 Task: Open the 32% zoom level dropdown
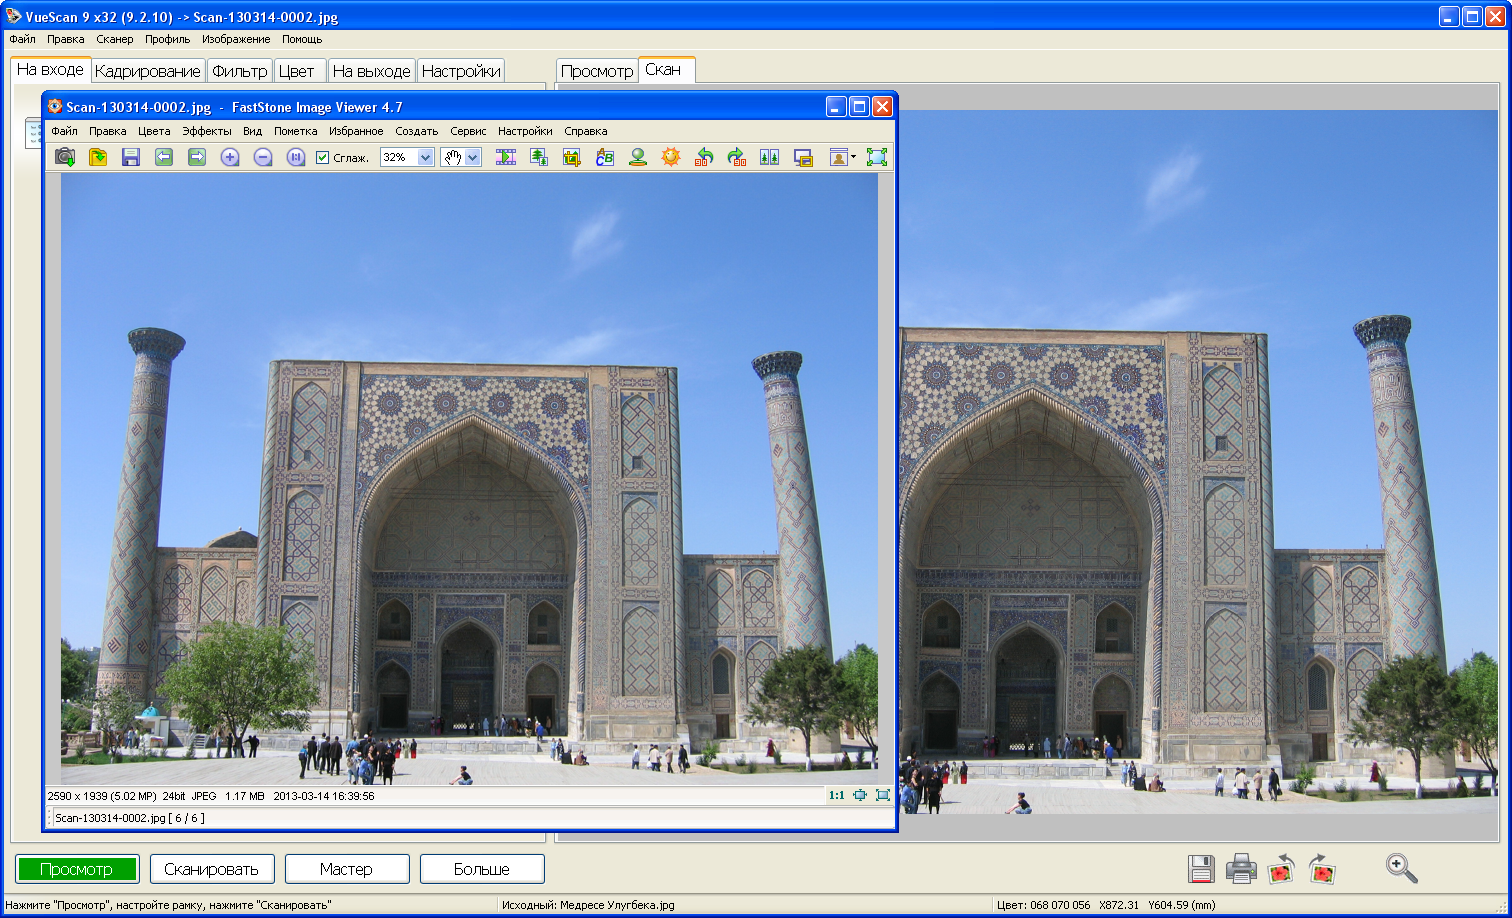pos(425,158)
